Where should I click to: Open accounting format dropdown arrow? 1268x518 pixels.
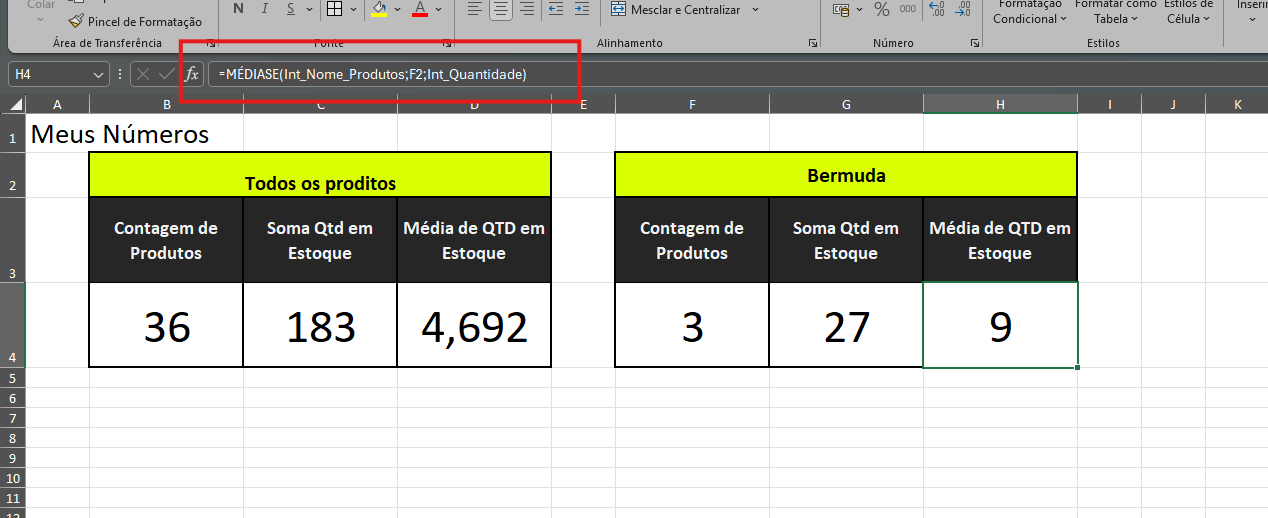coord(860,9)
